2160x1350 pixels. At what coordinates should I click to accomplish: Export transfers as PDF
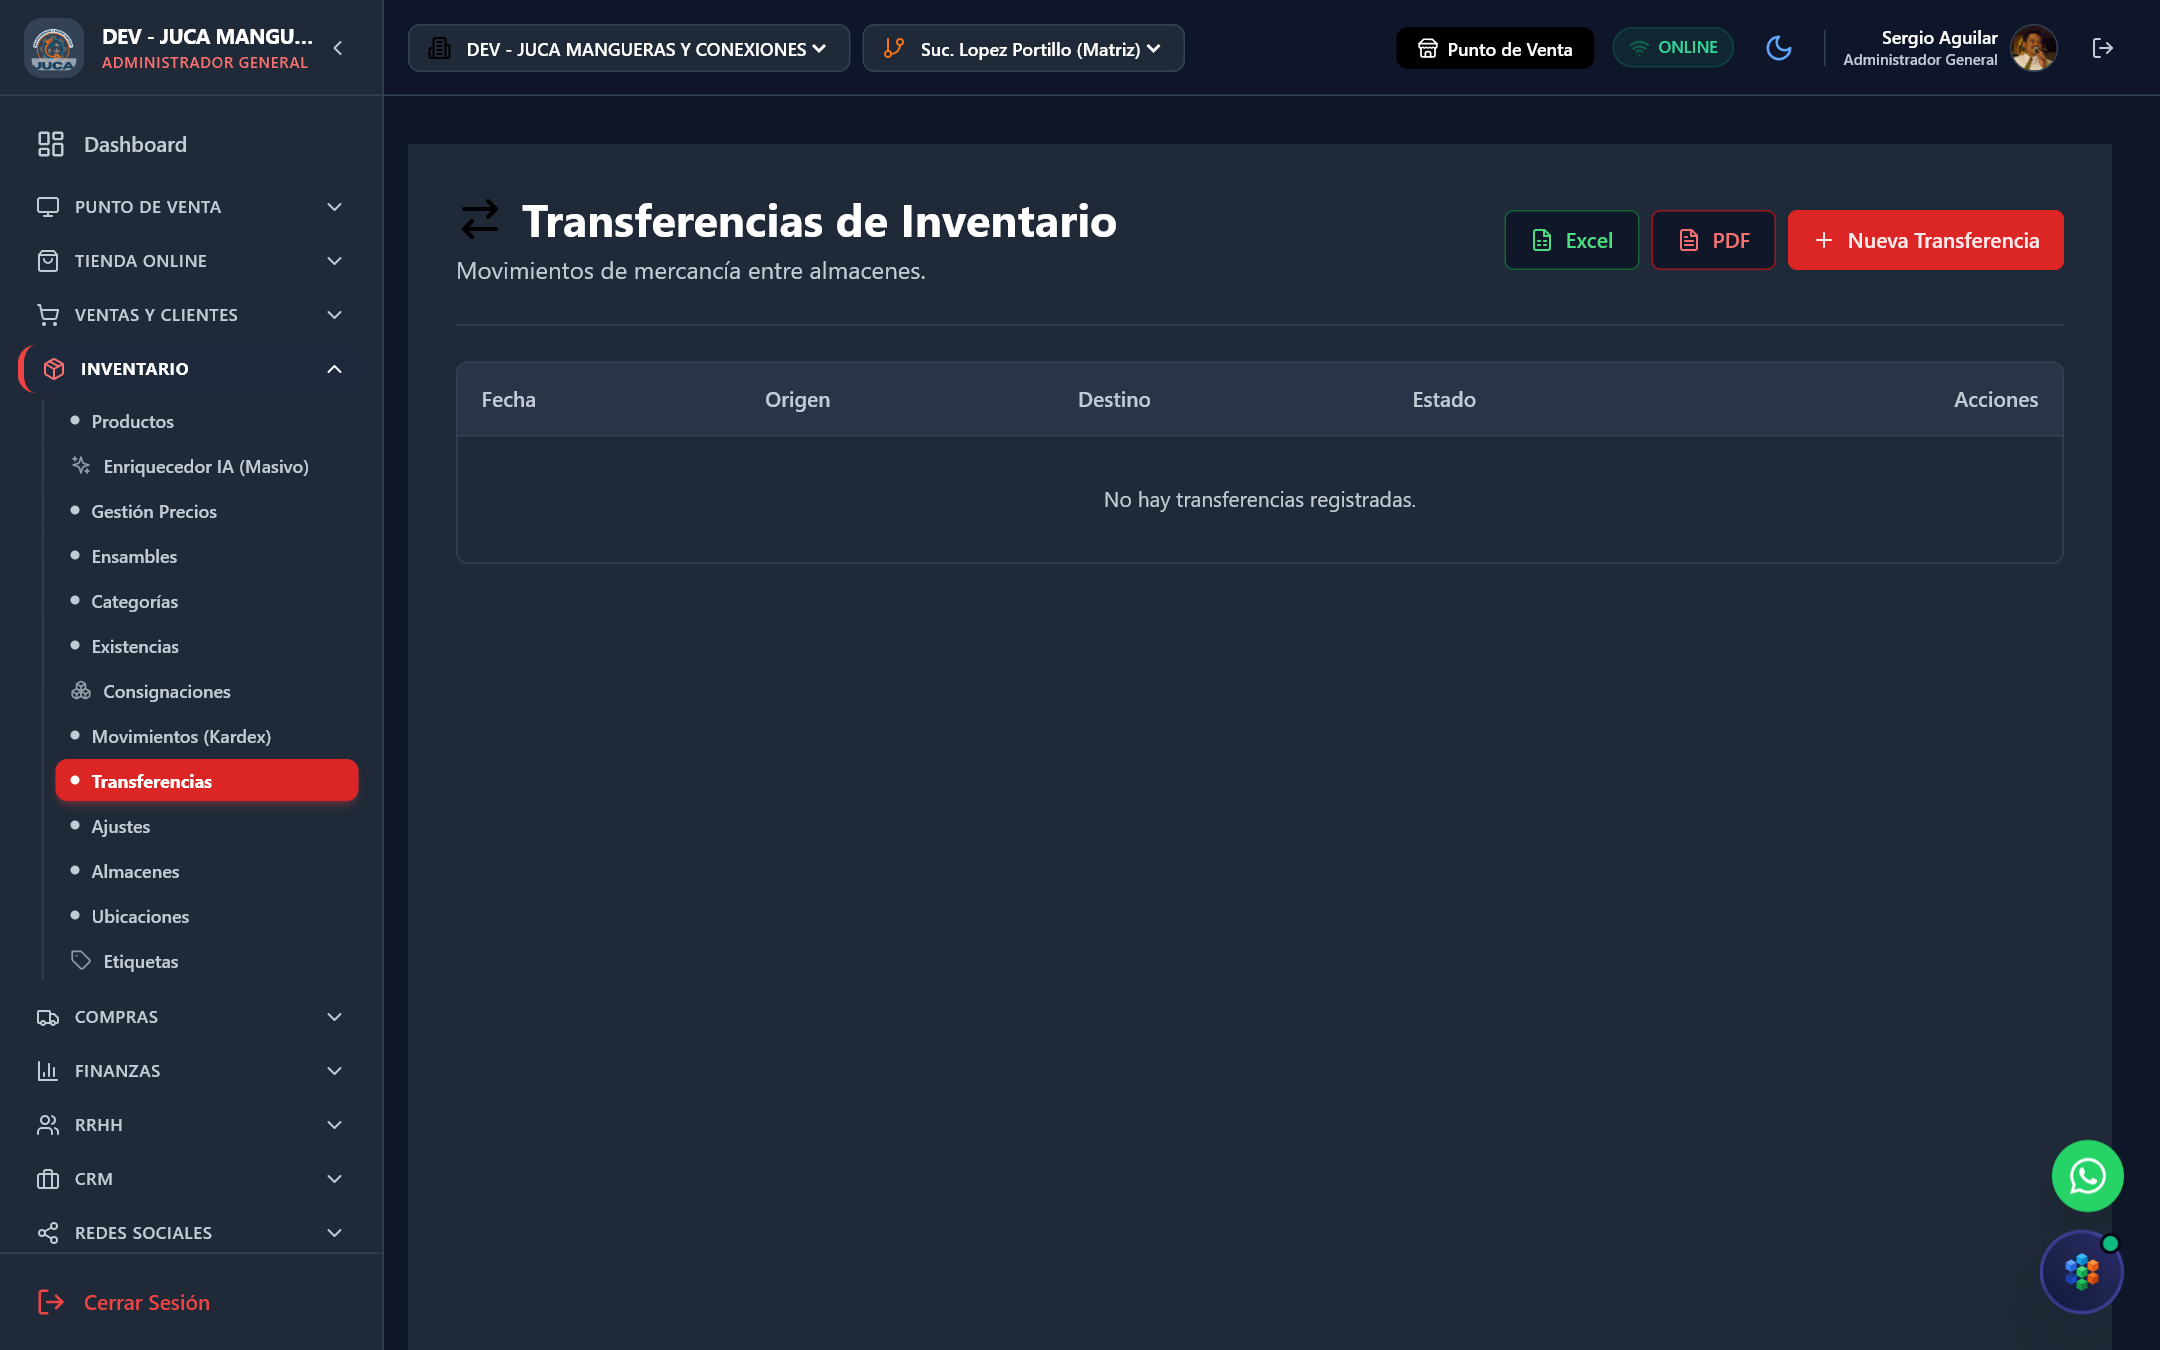click(1713, 240)
